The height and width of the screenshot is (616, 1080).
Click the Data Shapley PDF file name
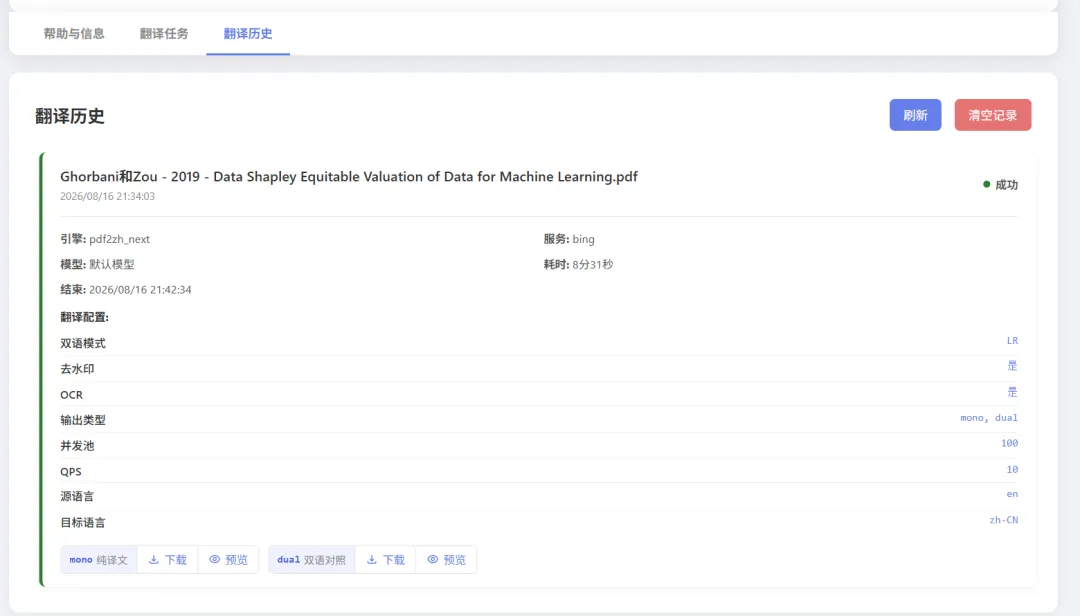[x=349, y=176]
